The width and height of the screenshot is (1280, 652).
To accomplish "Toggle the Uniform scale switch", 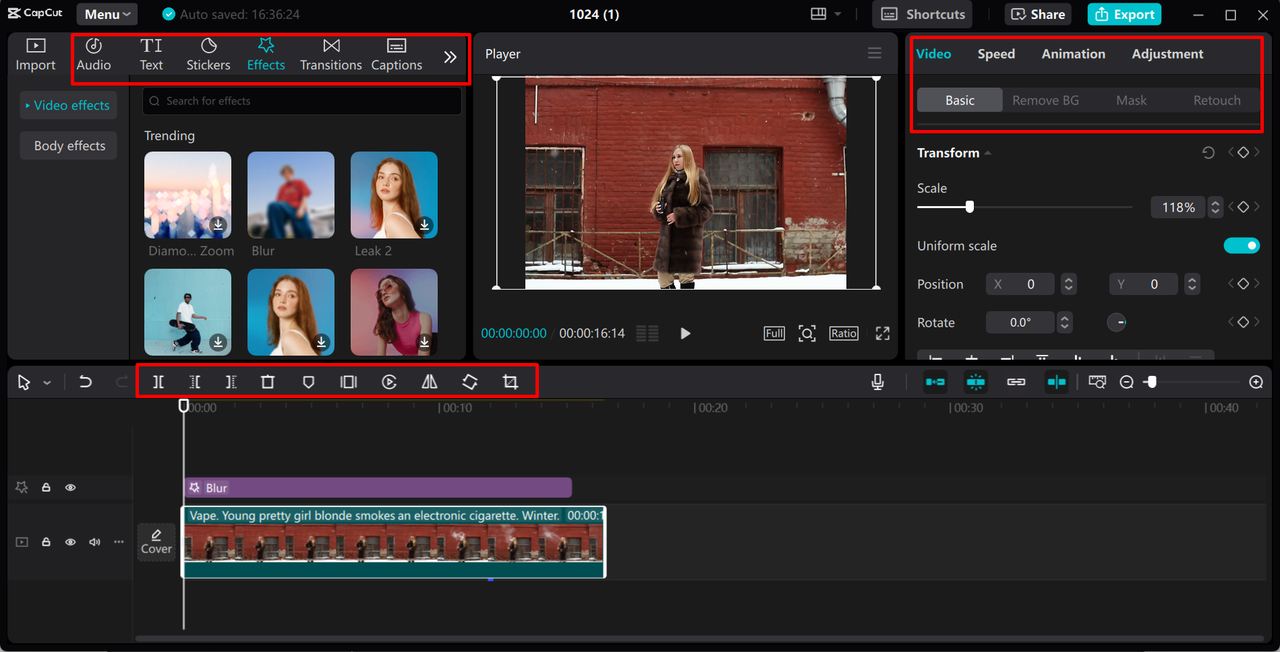I will click(x=1241, y=245).
